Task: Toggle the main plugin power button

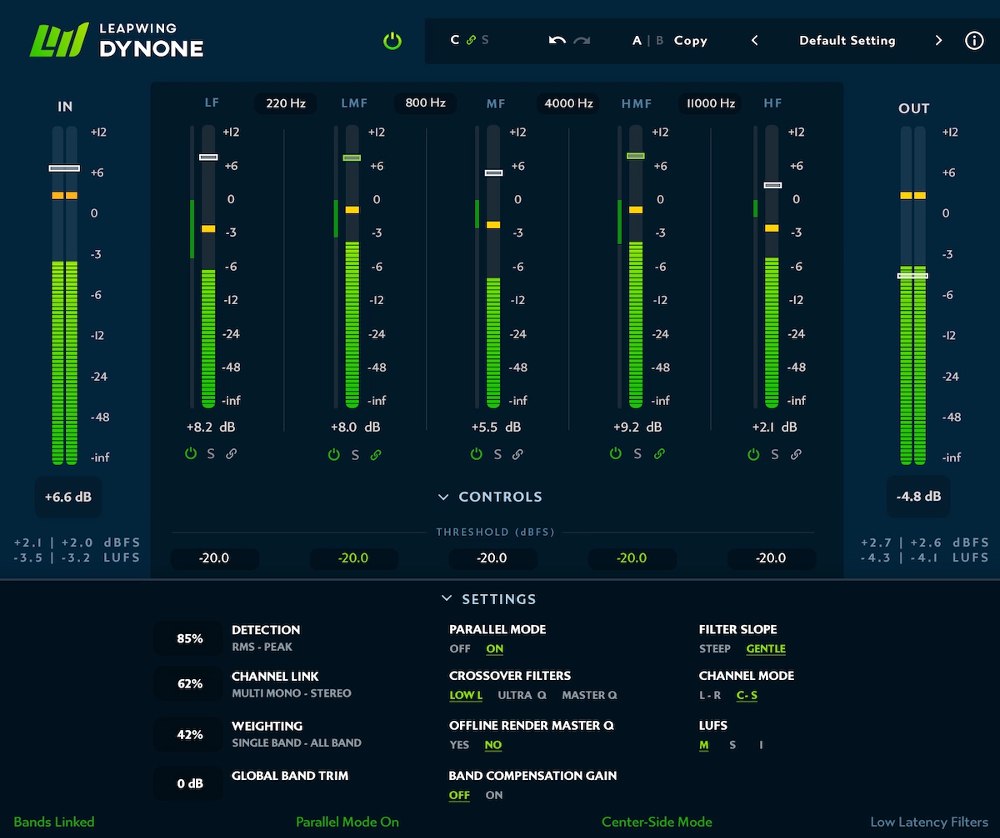Action: tap(391, 40)
